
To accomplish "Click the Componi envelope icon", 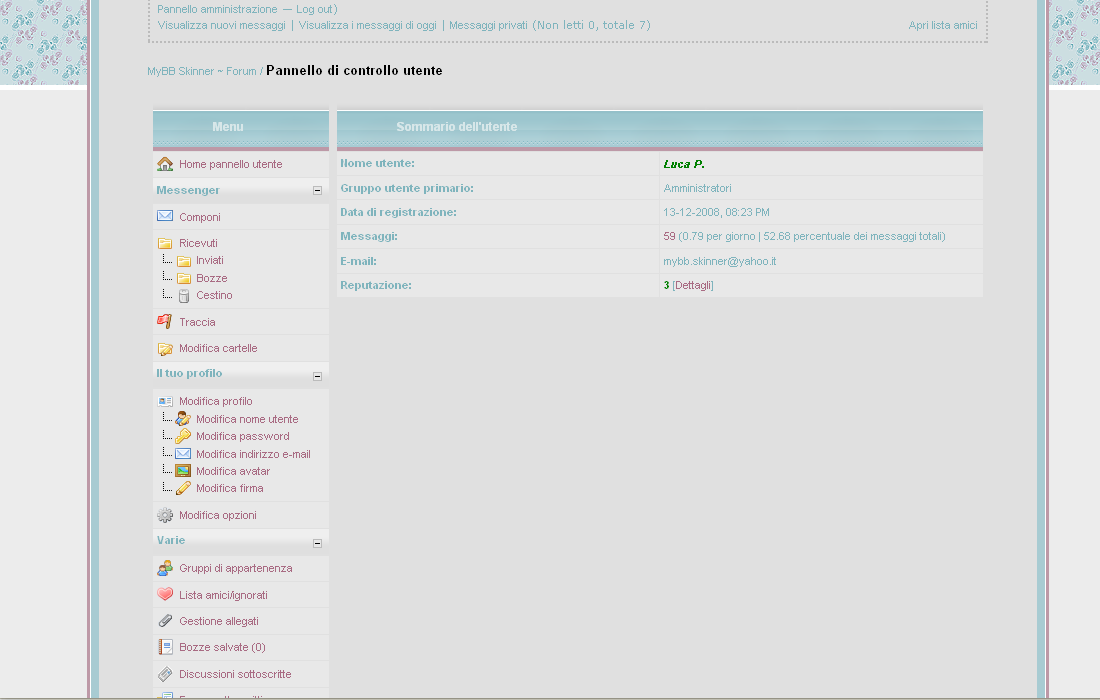I will 165,216.
